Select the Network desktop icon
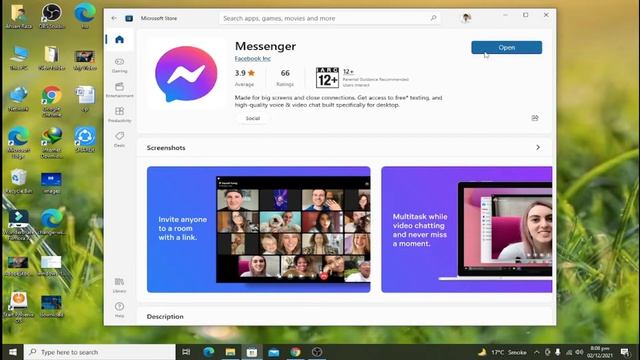Viewport: 640px width, 360px height. [19, 99]
